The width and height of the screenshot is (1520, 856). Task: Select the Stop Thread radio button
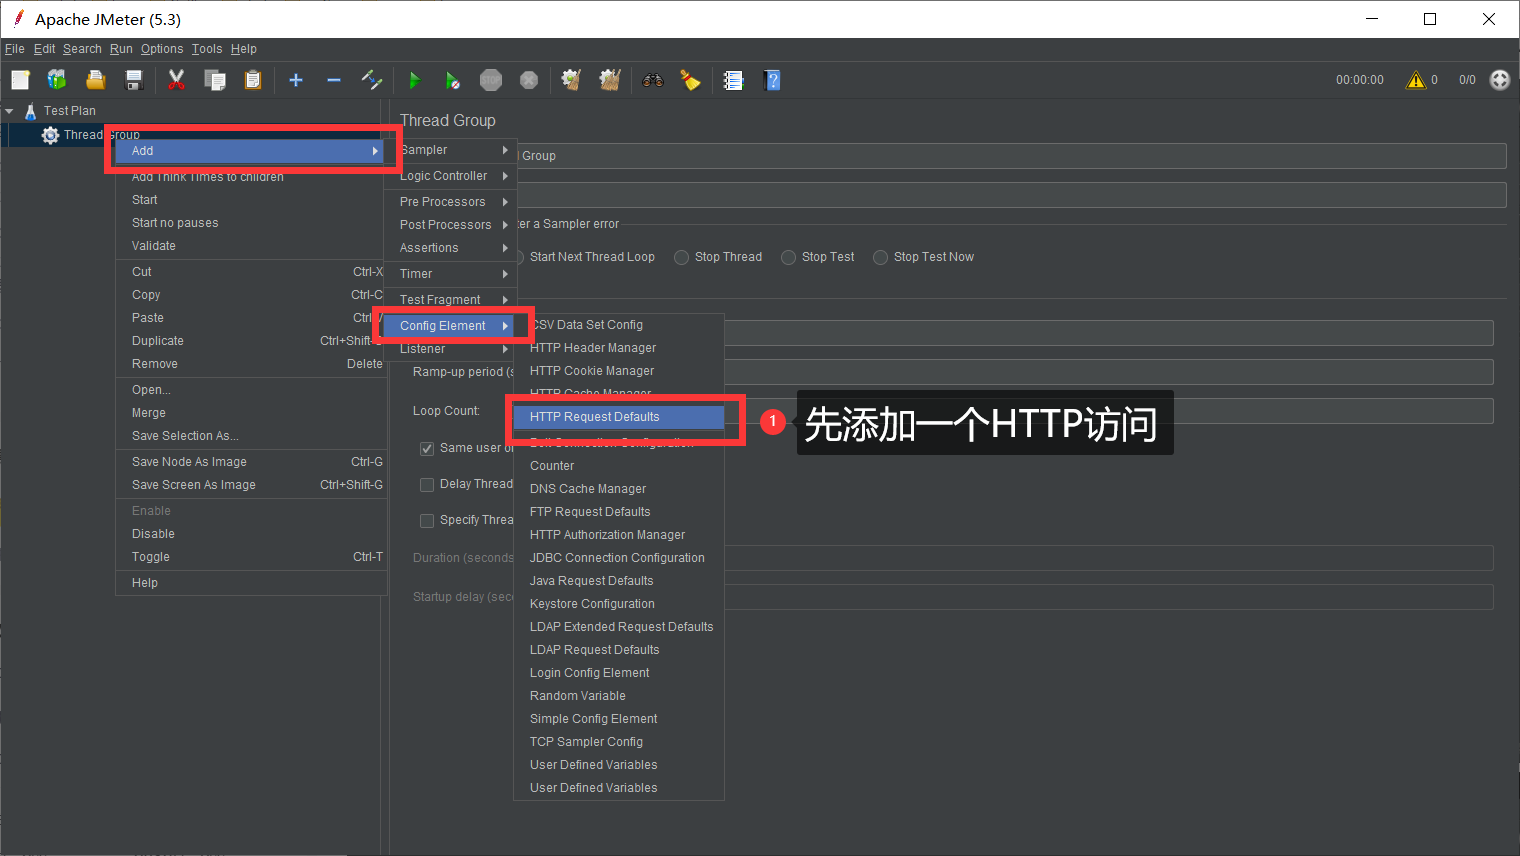pyautogui.click(x=682, y=257)
